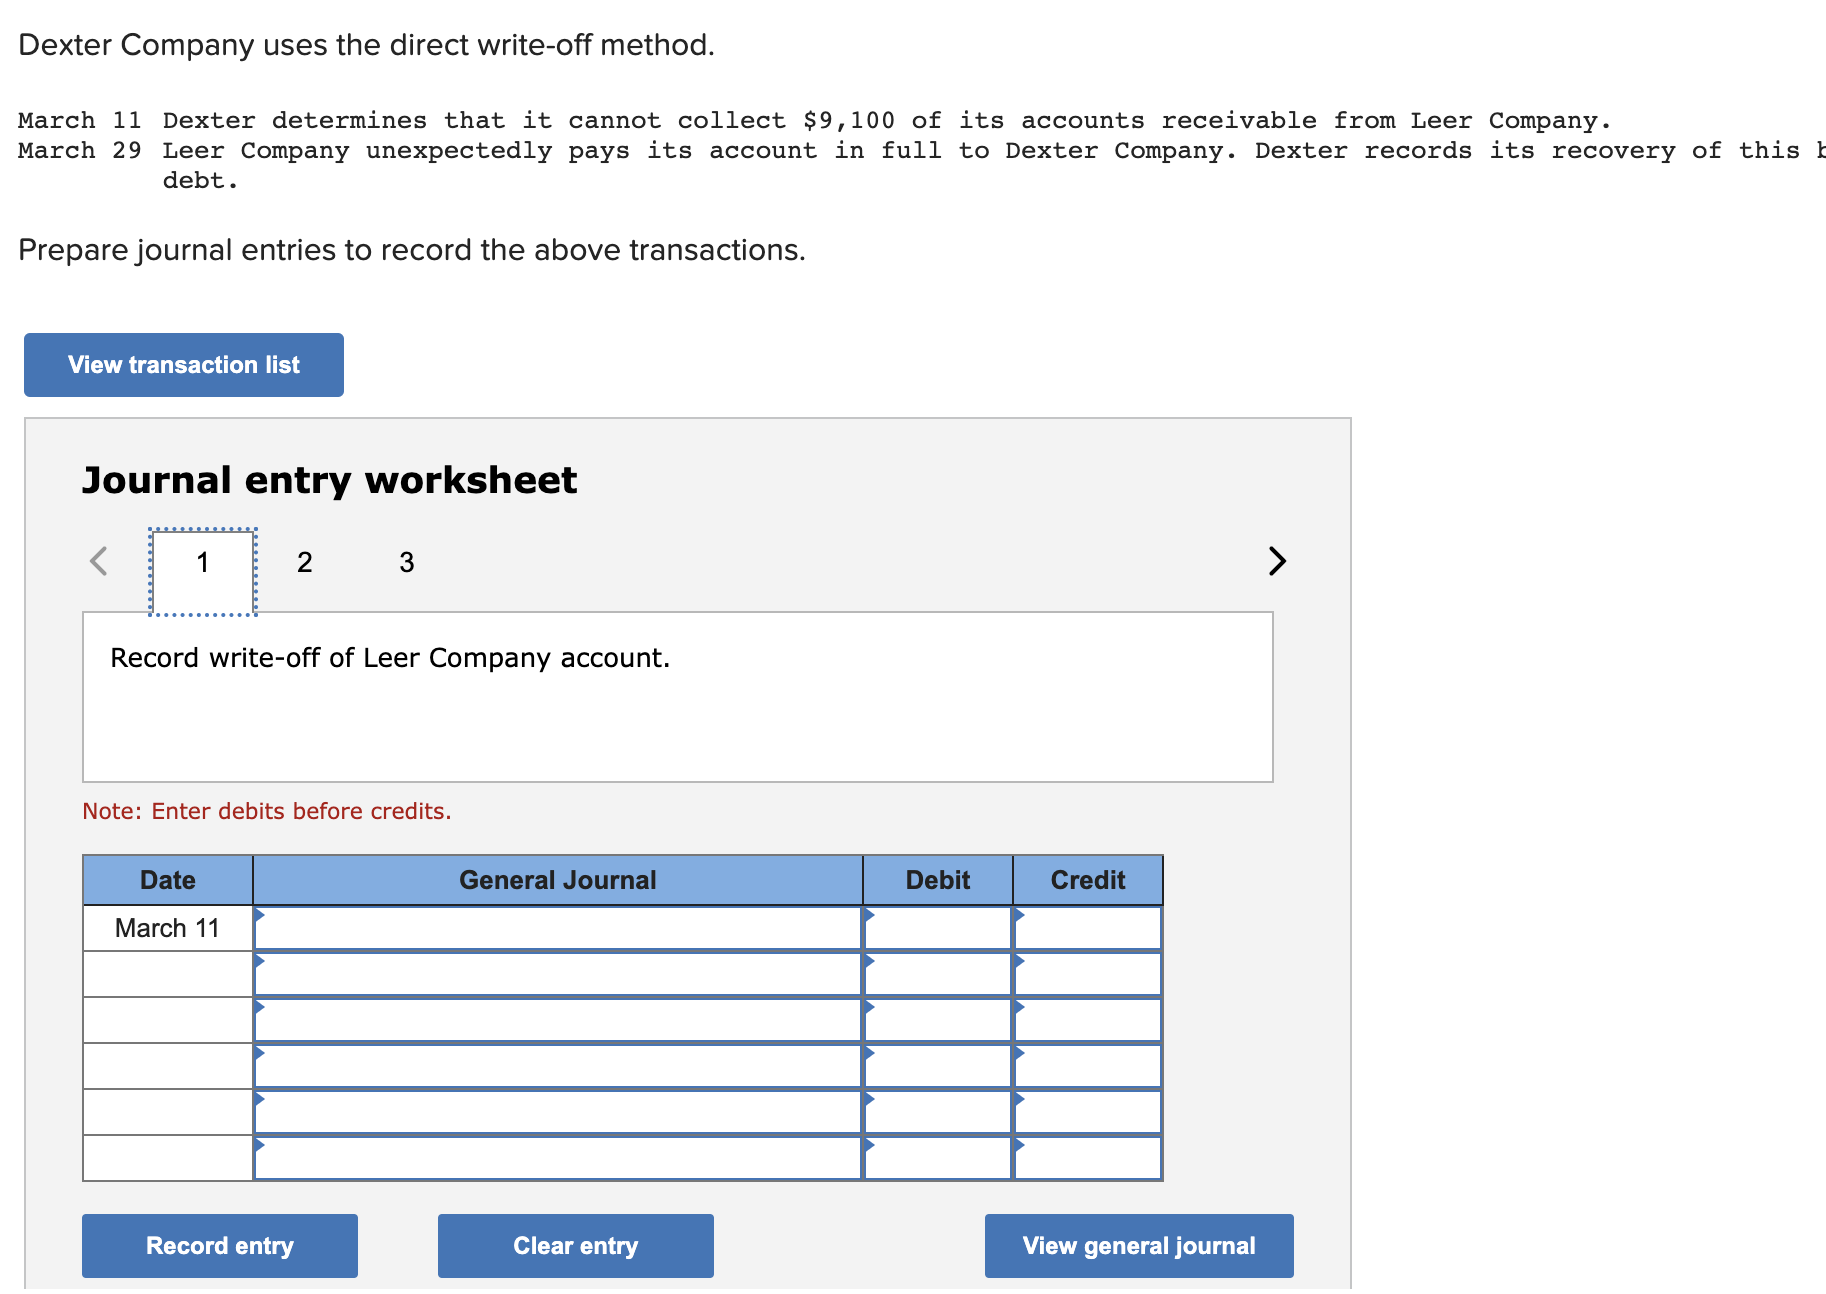Select the March 11 date cell
This screenshot has width=1826, height=1294.
coord(166,928)
